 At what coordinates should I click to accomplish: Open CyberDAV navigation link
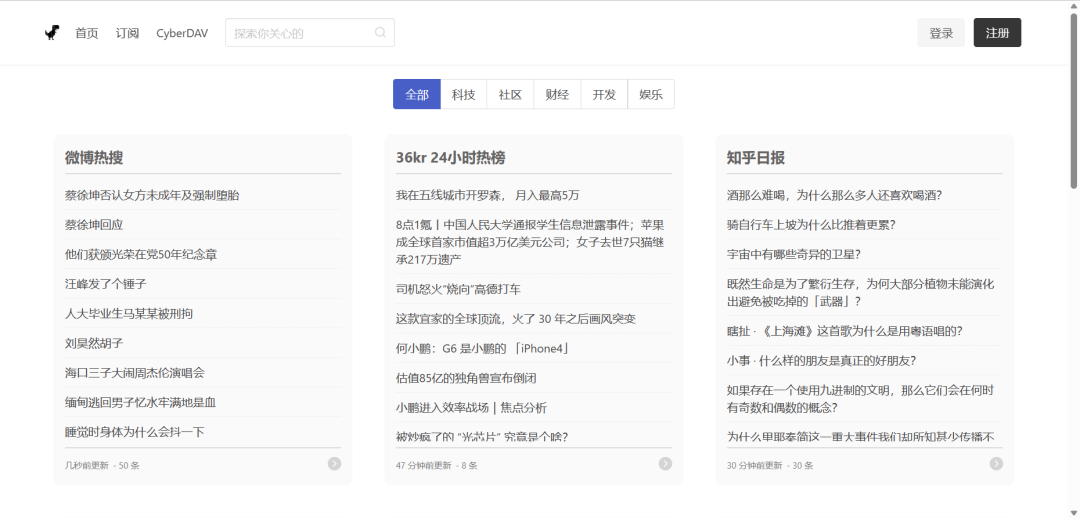pos(182,33)
